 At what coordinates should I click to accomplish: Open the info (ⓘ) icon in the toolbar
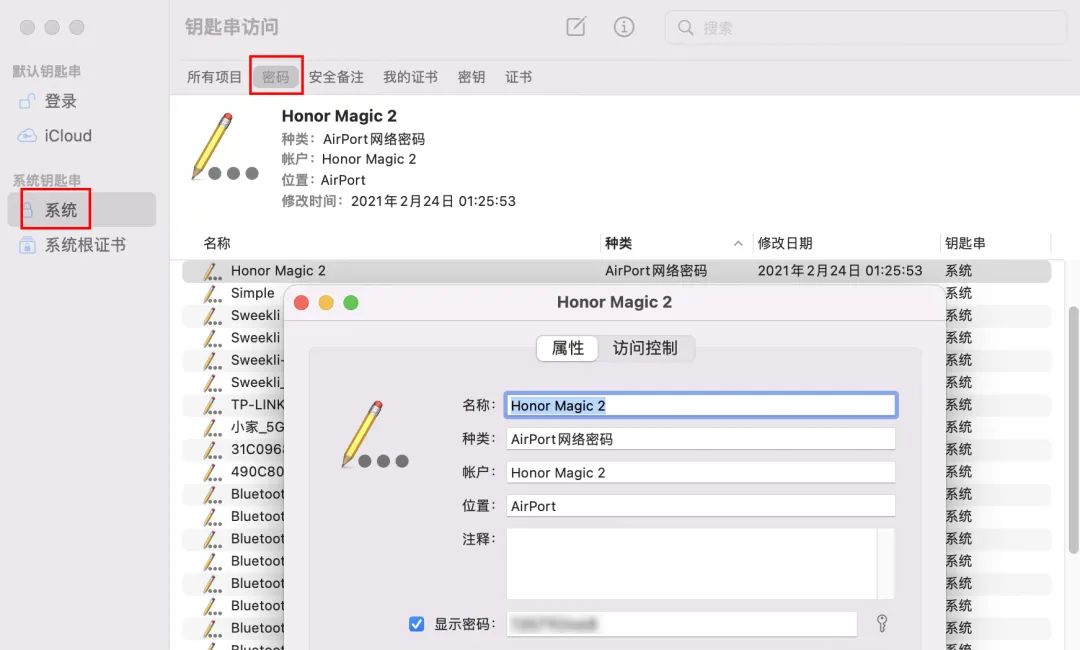tap(624, 27)
